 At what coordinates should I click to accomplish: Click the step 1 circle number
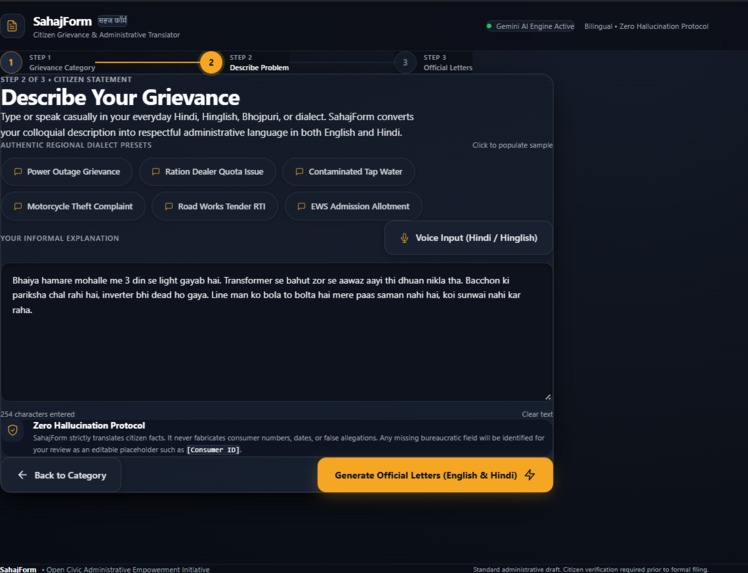click(11, 63)
